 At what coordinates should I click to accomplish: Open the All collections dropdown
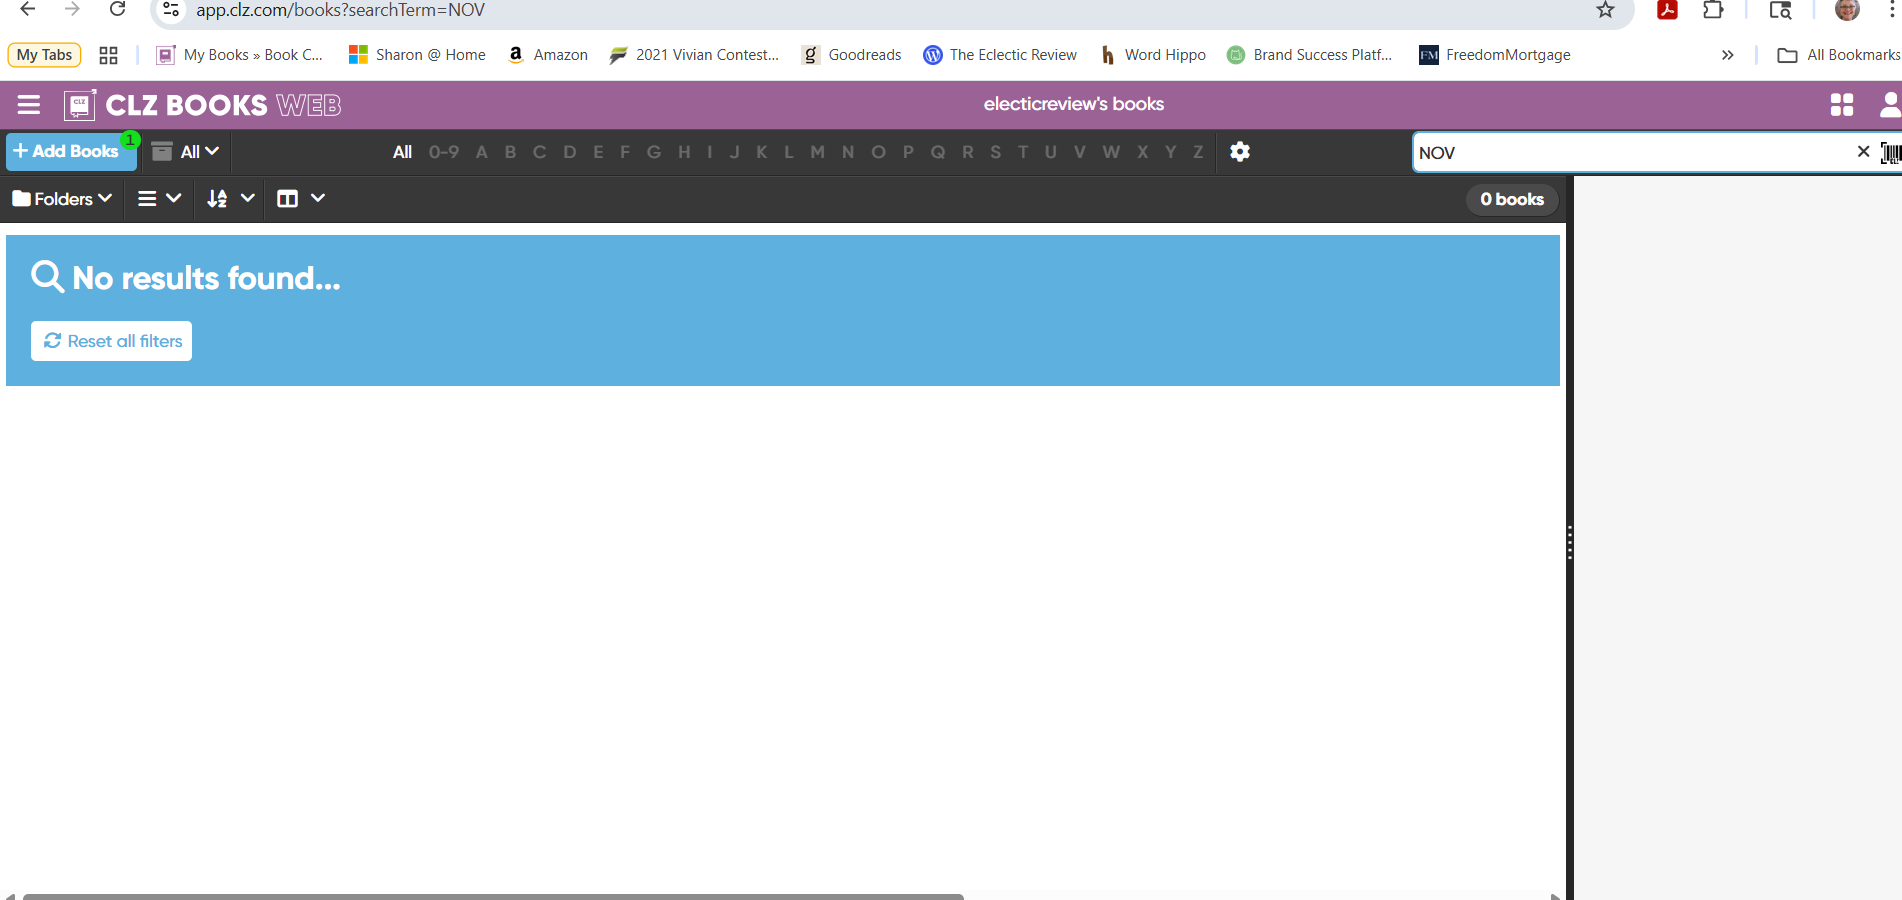(186, 152)
